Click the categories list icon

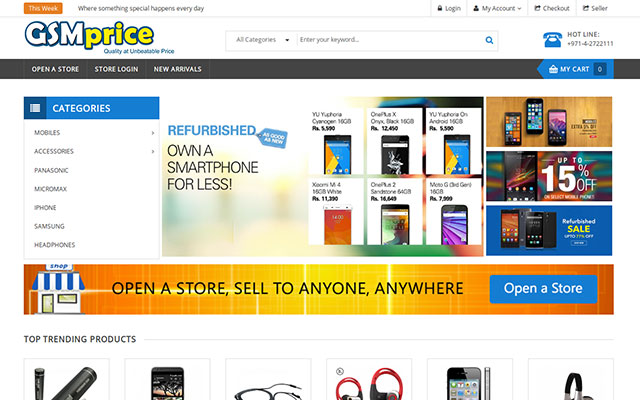click(x=35, y=108)
